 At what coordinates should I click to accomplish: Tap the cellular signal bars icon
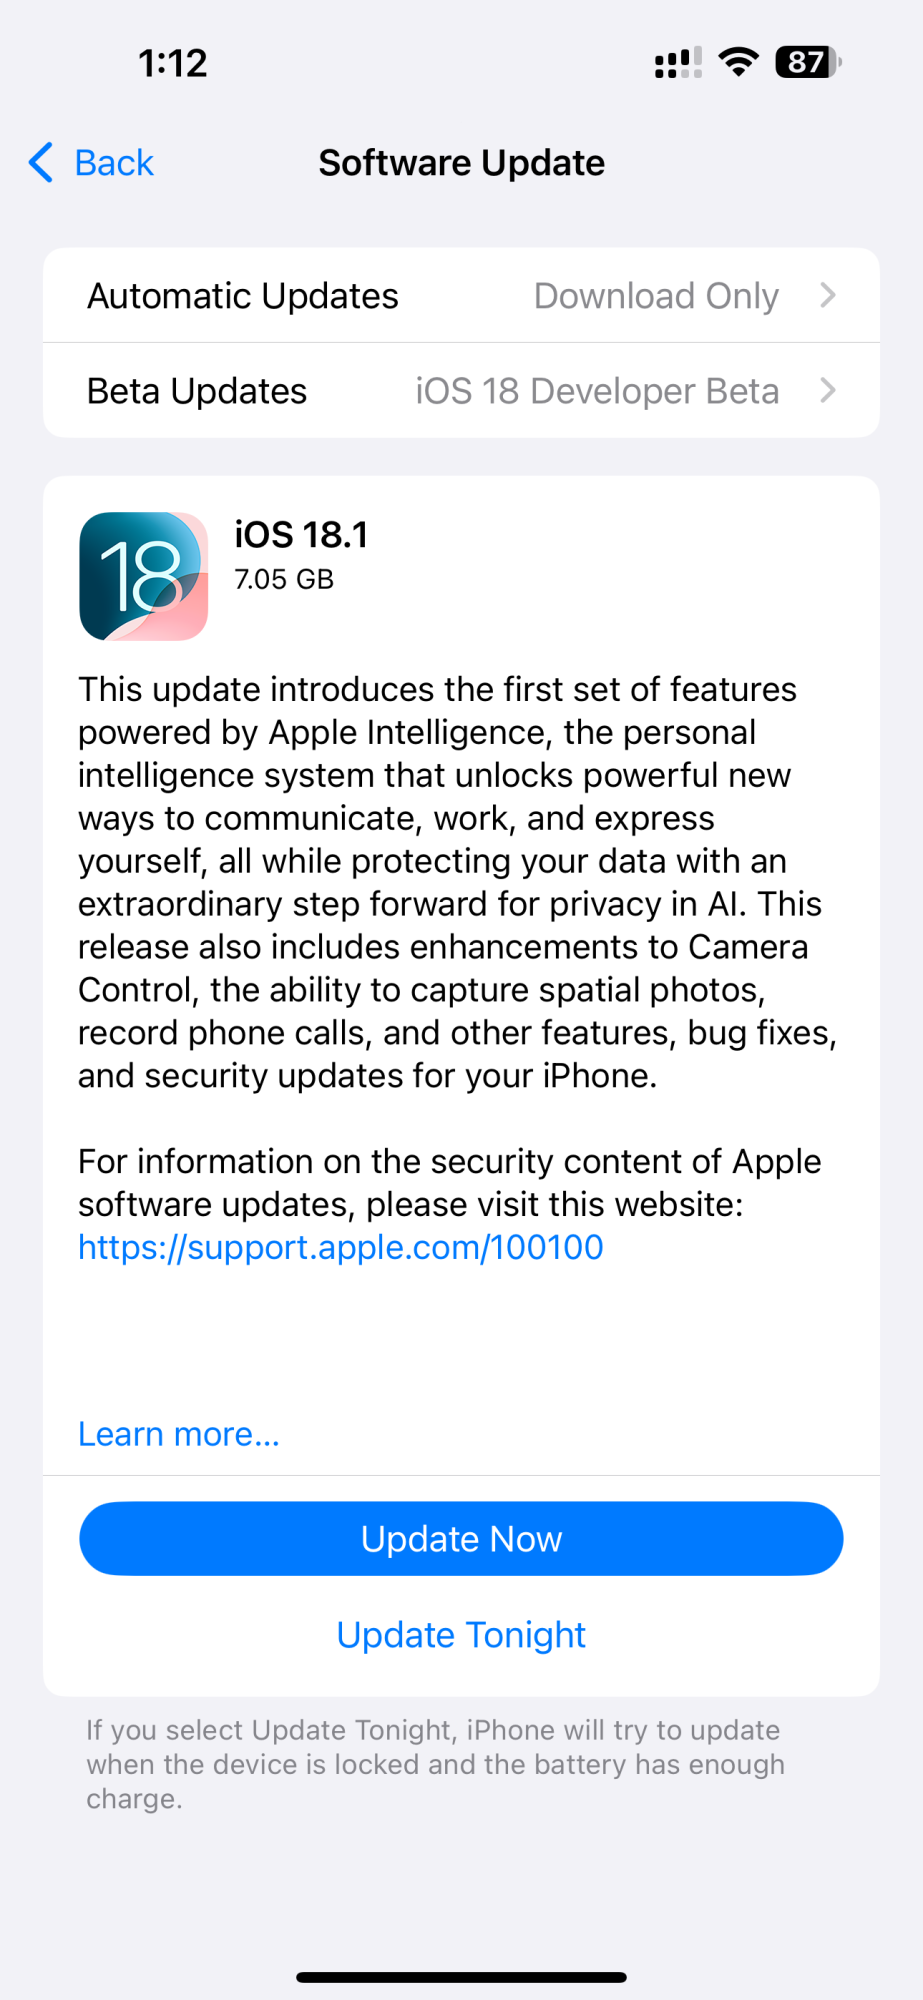[x=678, y=62]
